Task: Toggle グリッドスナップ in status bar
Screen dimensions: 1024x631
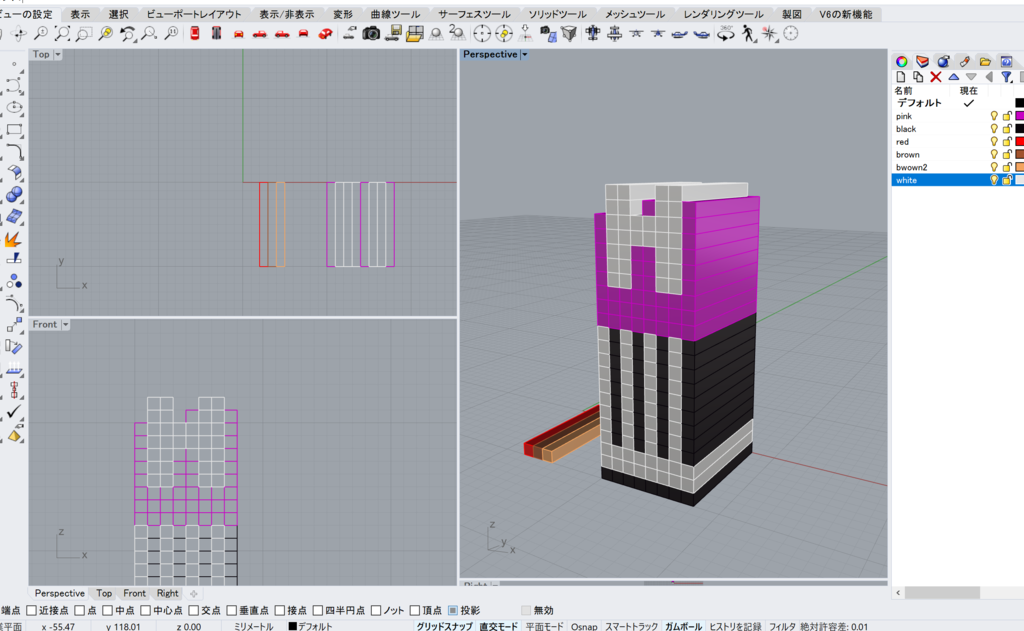Action: coord(444,626)
